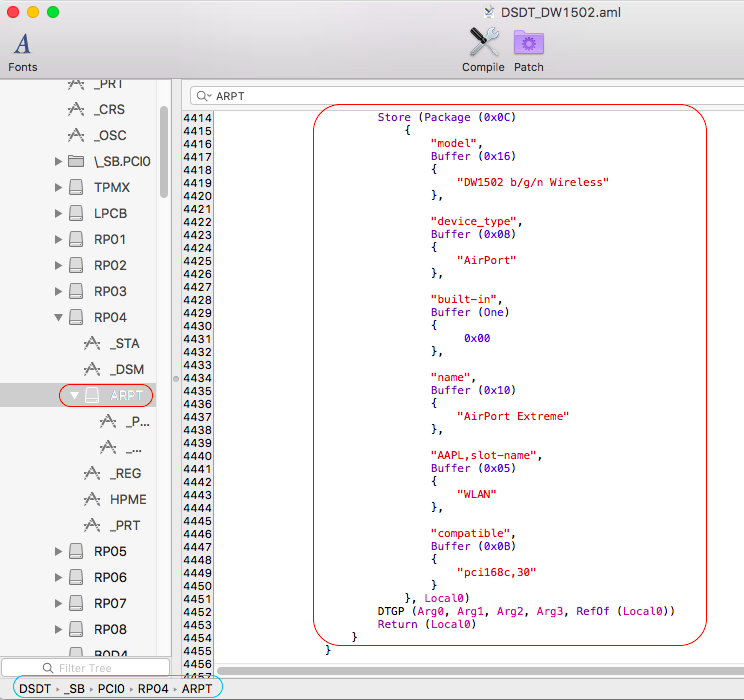Click the sidebar vertical scrollbar
The width and height of the screenshot is (744, 700).
[x=163, y=150]
